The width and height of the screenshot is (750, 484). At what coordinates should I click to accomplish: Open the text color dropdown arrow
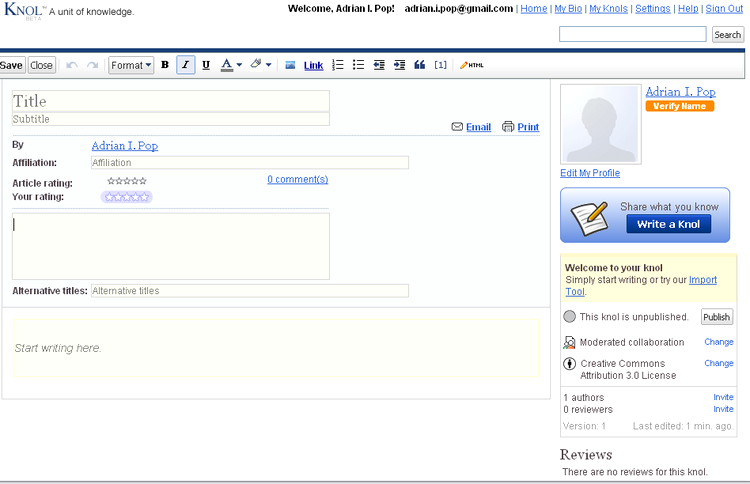coord(239,65)
